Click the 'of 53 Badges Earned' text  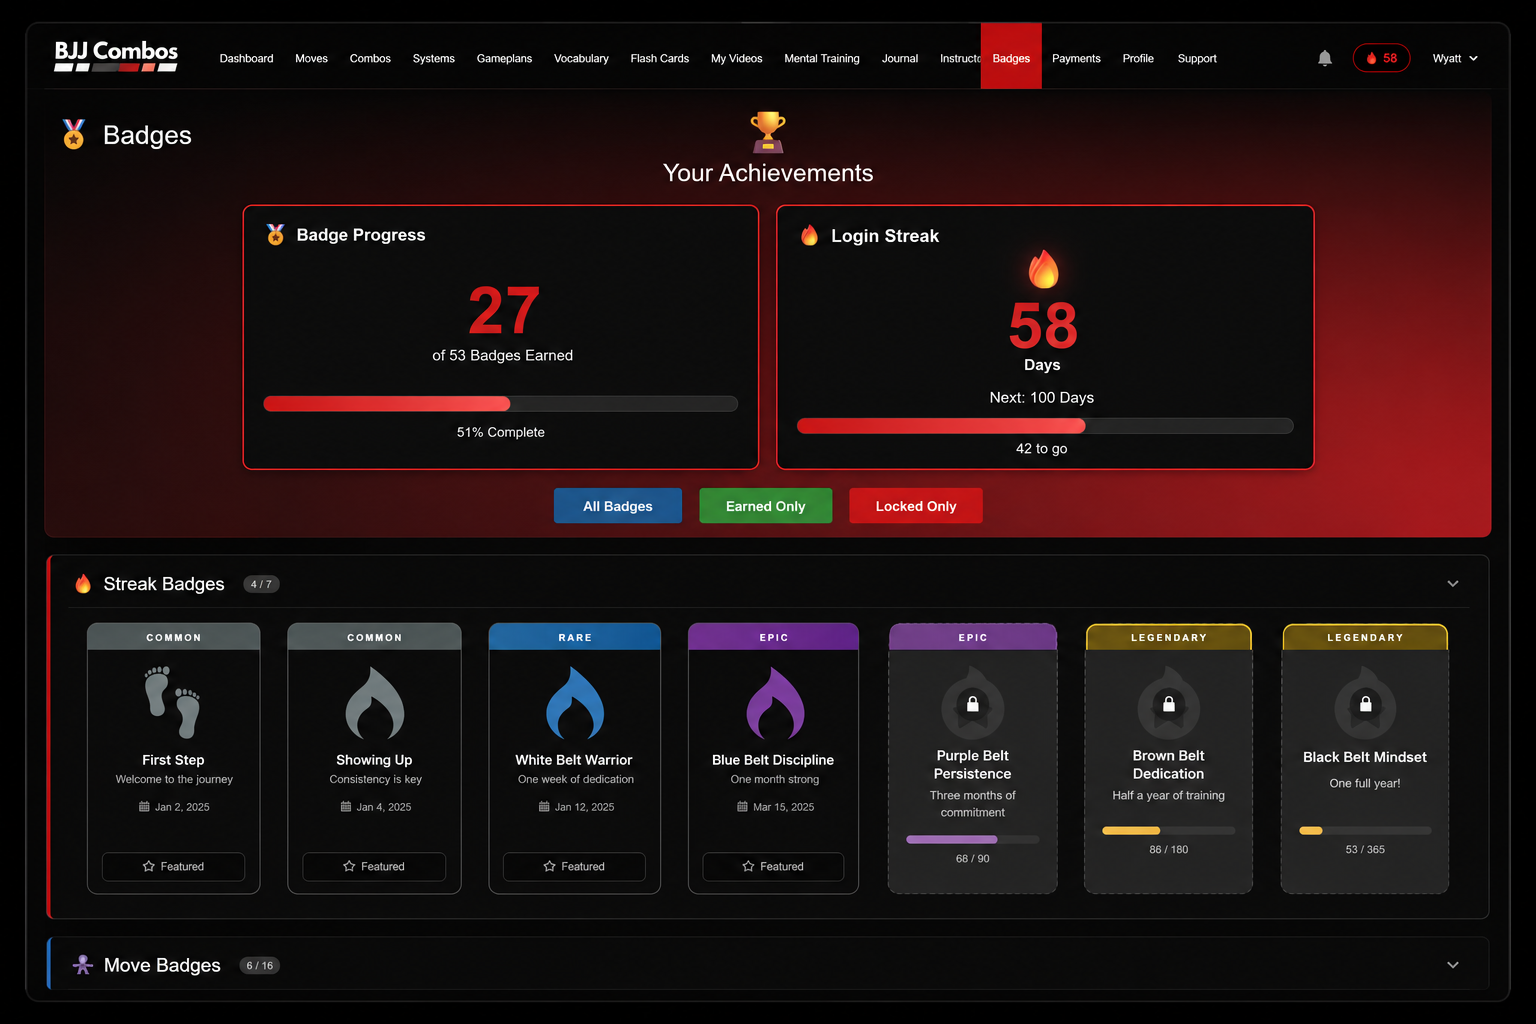point(502,355)
